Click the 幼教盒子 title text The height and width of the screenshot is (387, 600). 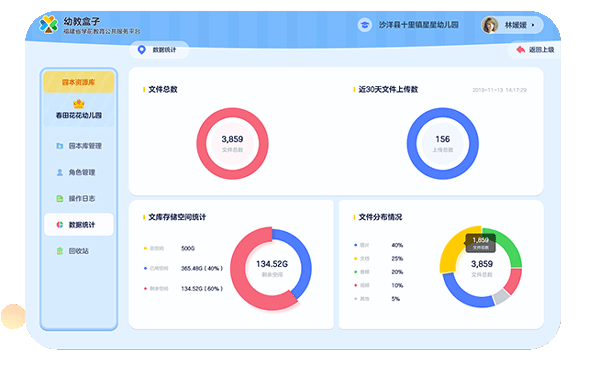click(x=82, y=21)
